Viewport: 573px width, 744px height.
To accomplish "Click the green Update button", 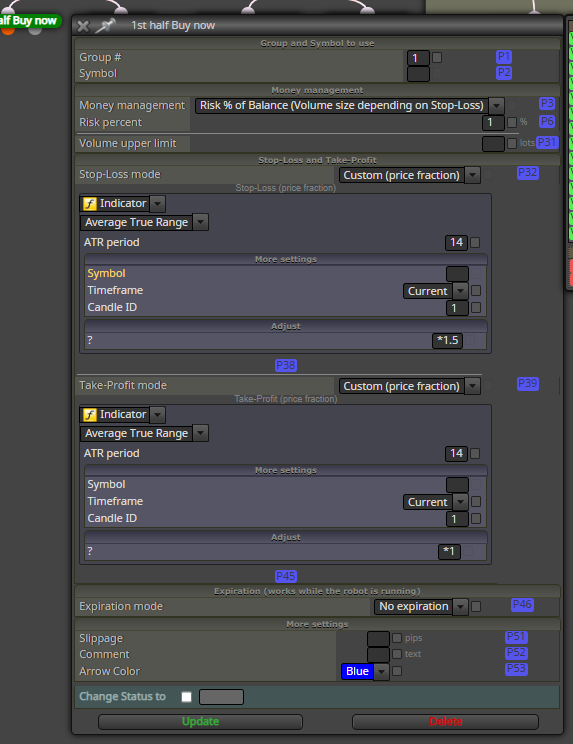I will (200, 722).
